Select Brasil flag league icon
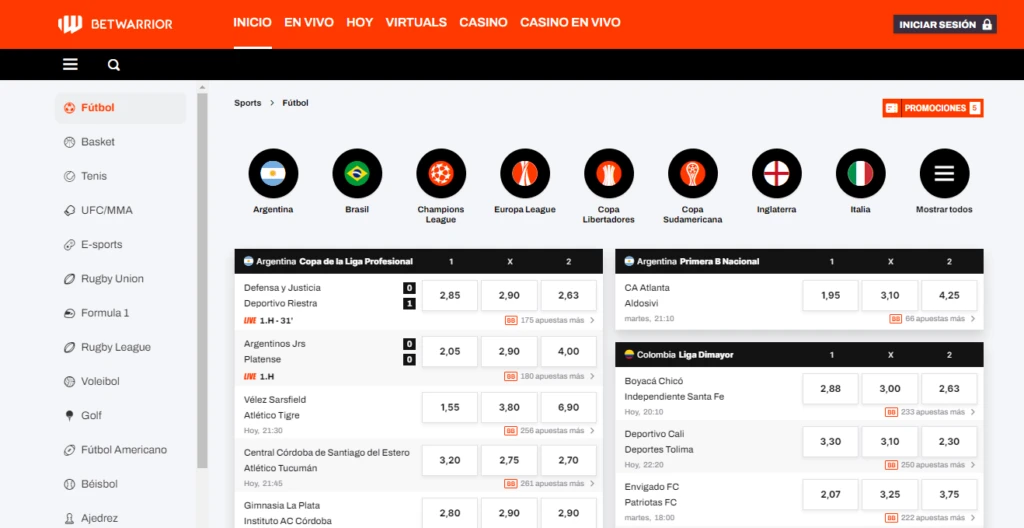The width and height of the screenshot is (1024, 528). click(x=357, y=173)
